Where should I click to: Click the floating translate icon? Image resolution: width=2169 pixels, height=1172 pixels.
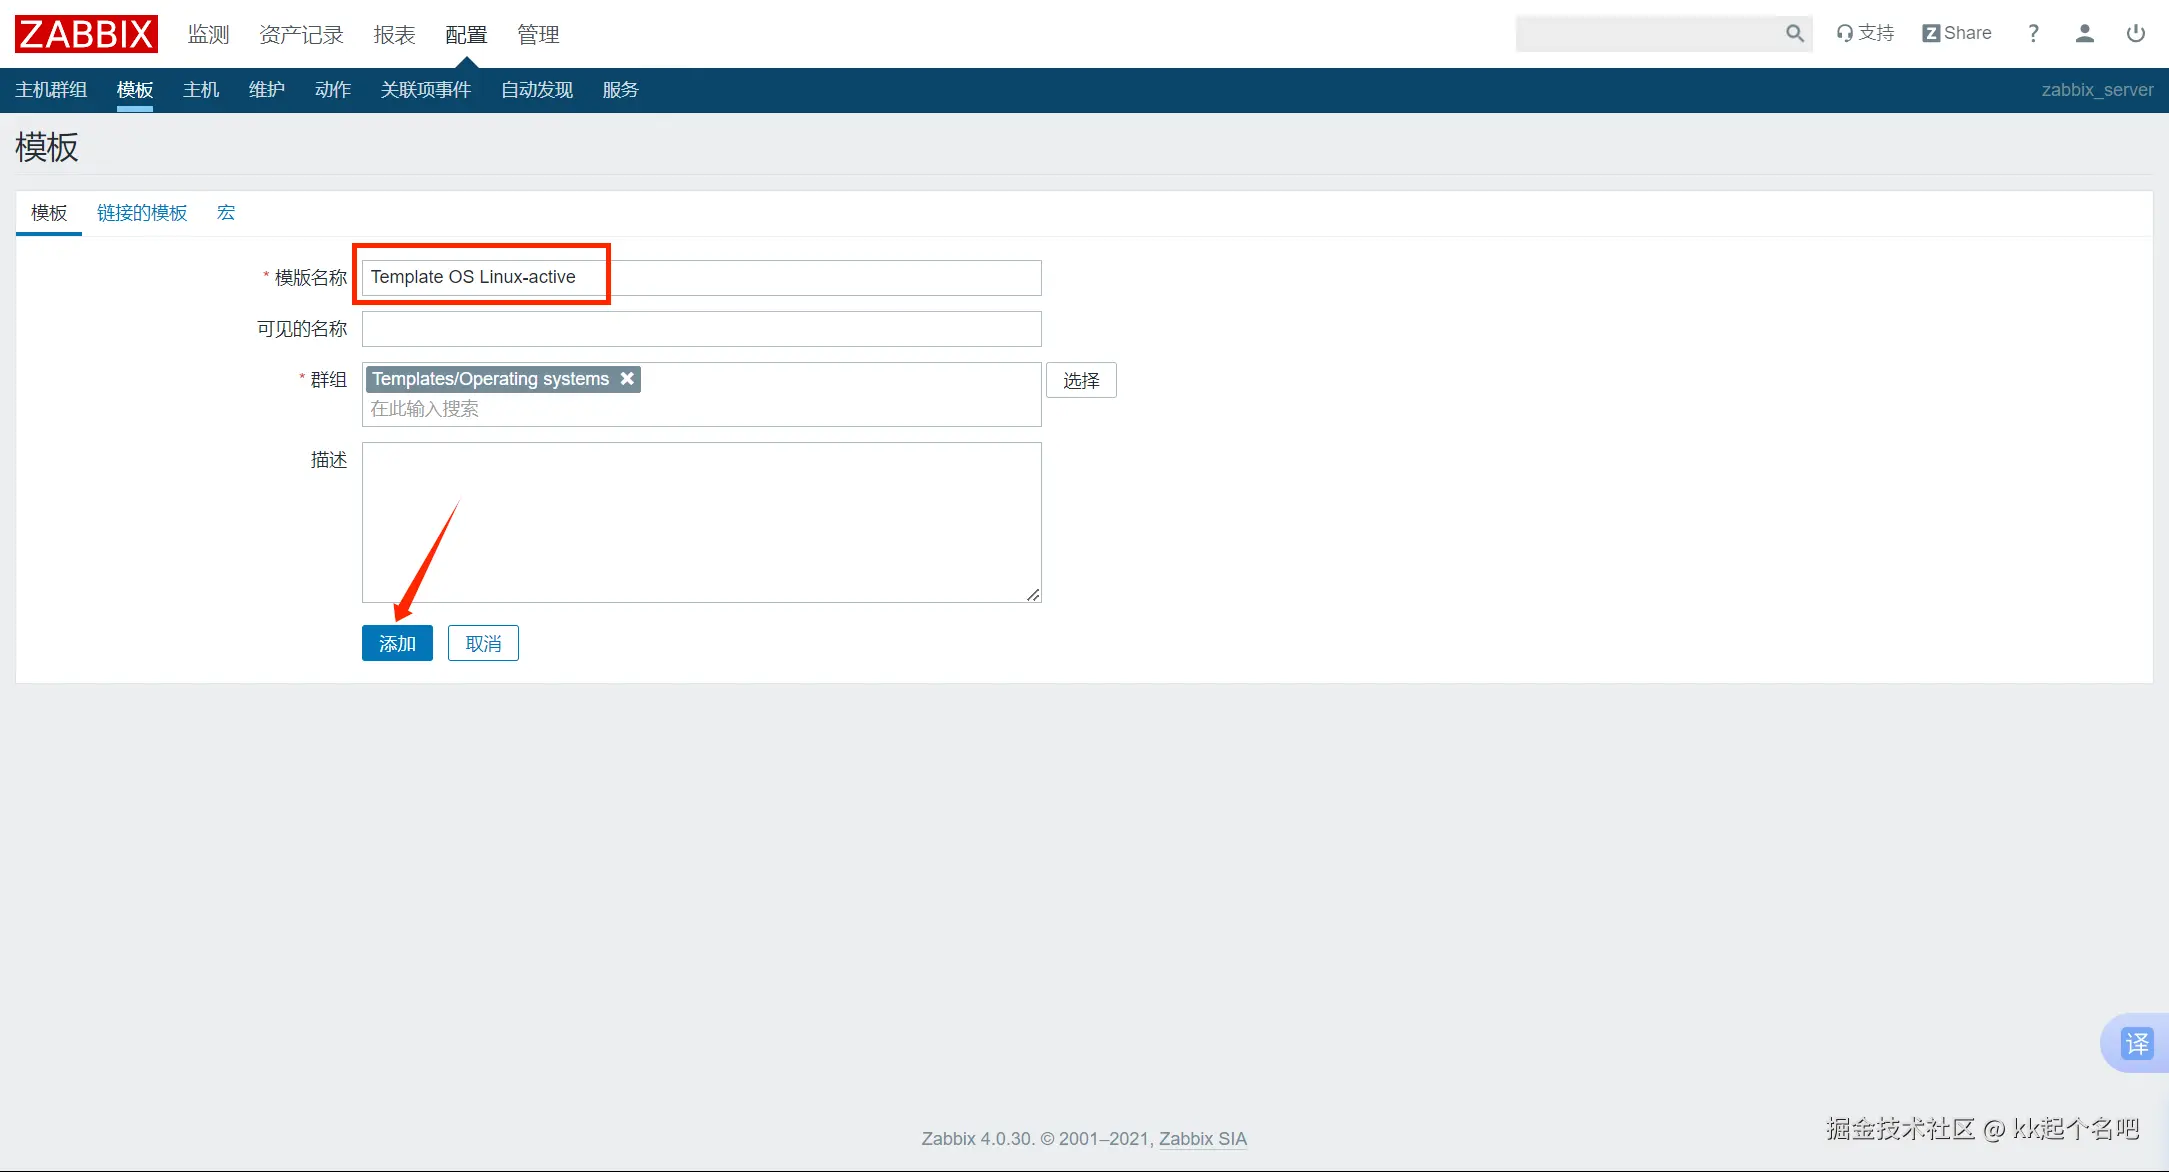point(2136,1043)
